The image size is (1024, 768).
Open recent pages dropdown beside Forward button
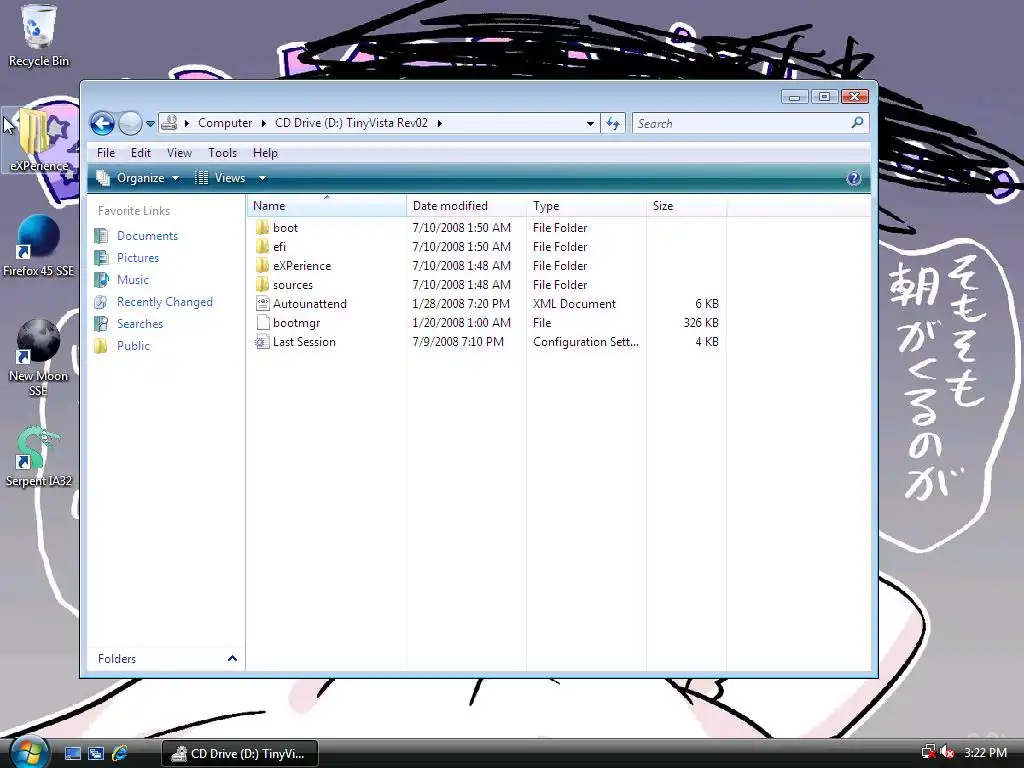pyautogui.click(x=150, y=123)
